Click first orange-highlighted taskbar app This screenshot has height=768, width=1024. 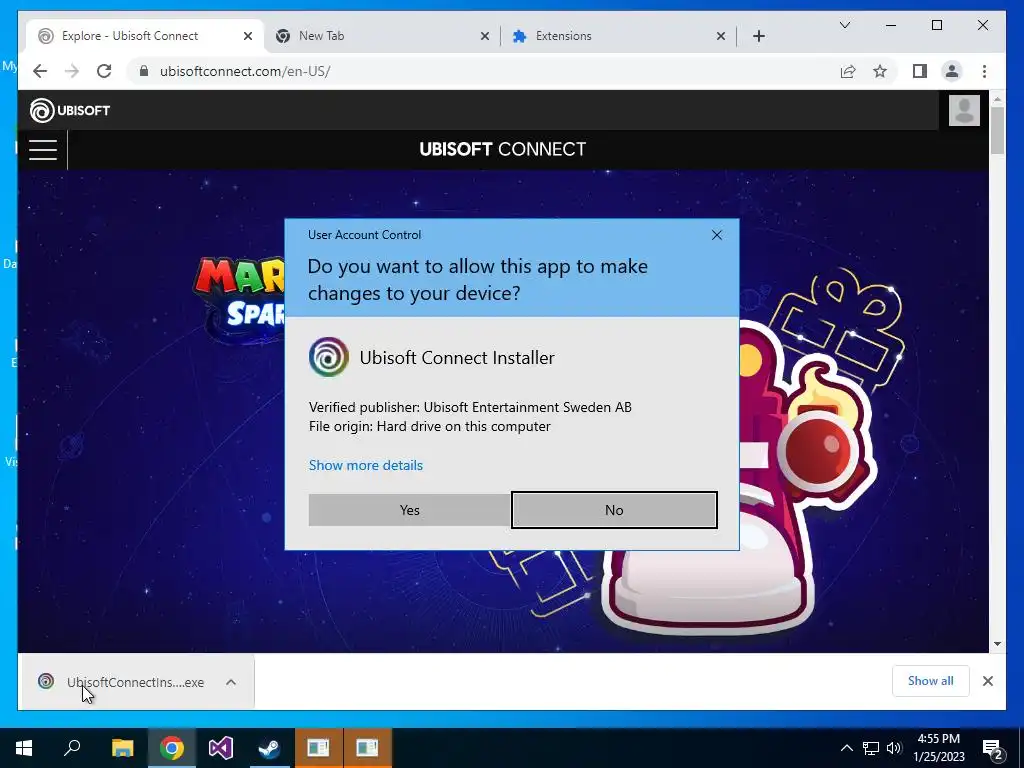click(319, 748)
